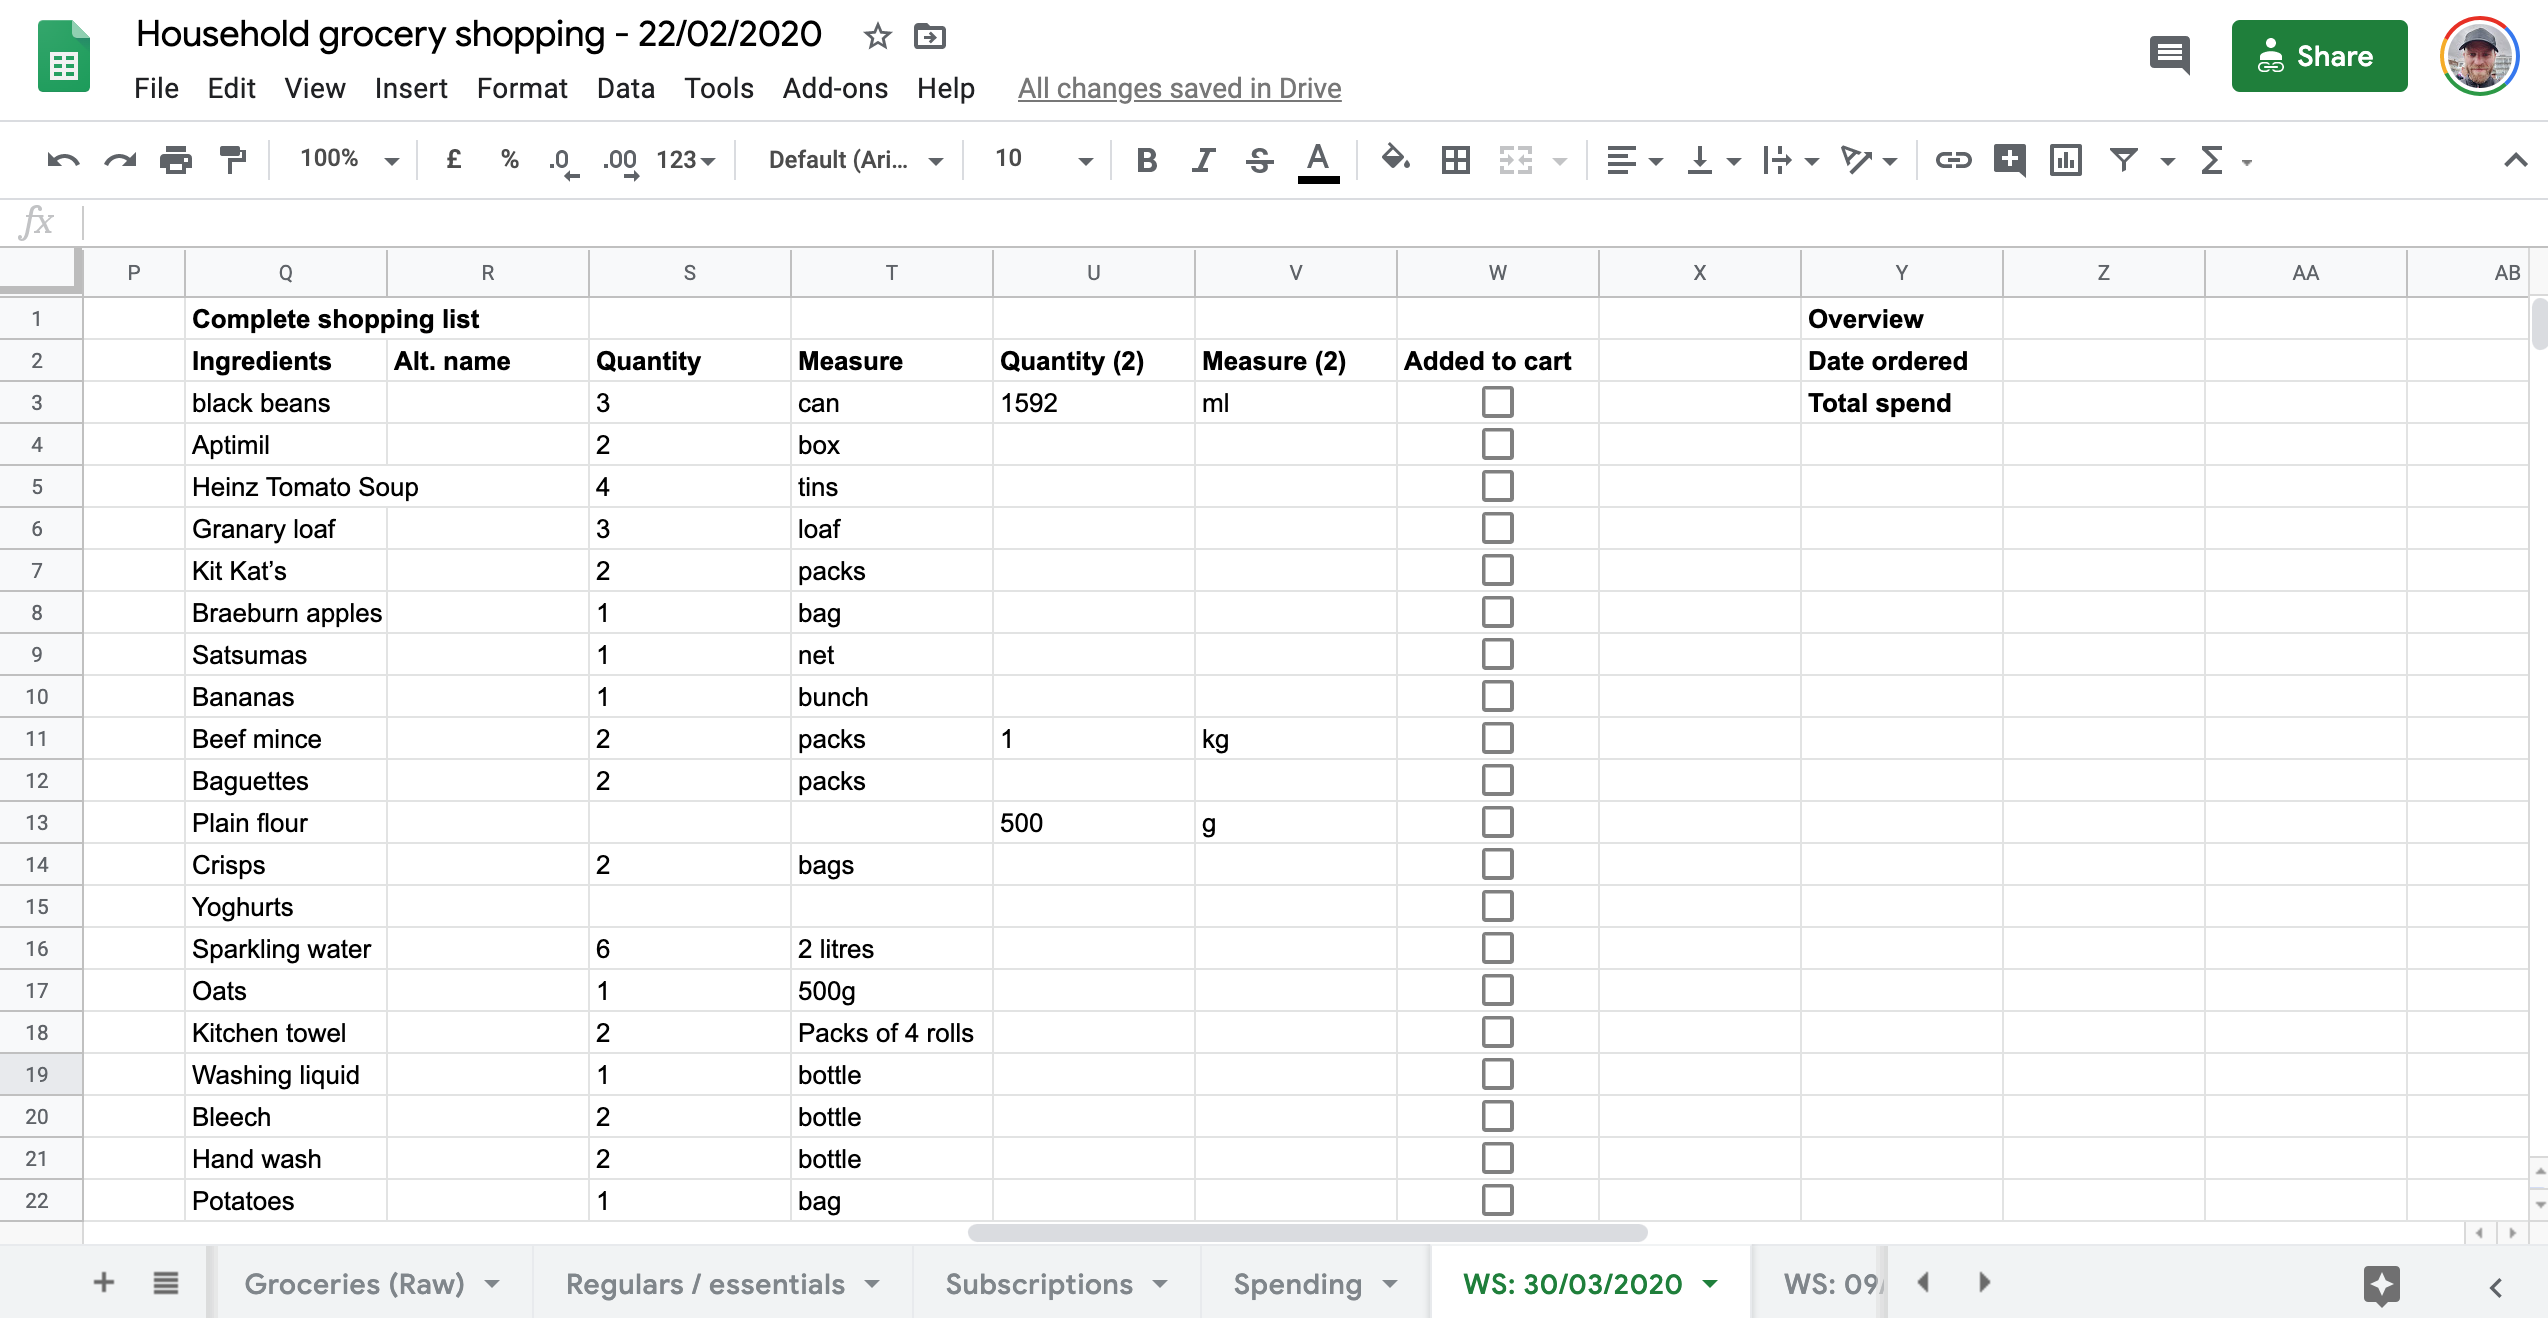The image size is (2548, 1318).
Task: Open the filter views dropdown arrow
Action: tap(2167, 161)
